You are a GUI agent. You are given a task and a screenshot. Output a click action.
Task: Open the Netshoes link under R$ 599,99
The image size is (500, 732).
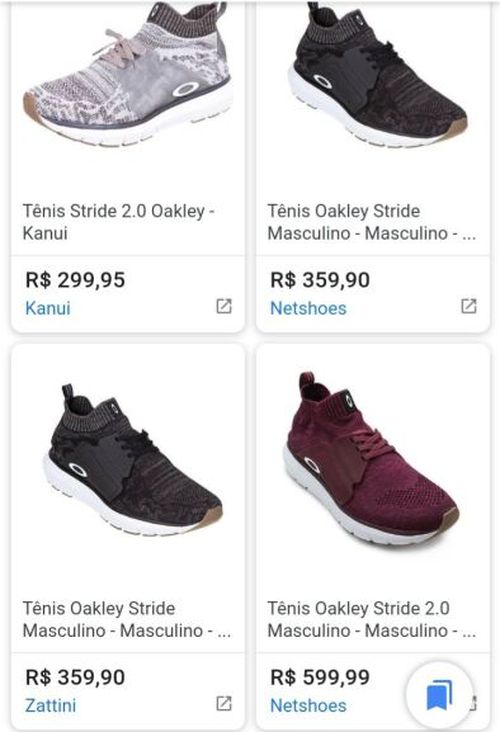point(308,705)
